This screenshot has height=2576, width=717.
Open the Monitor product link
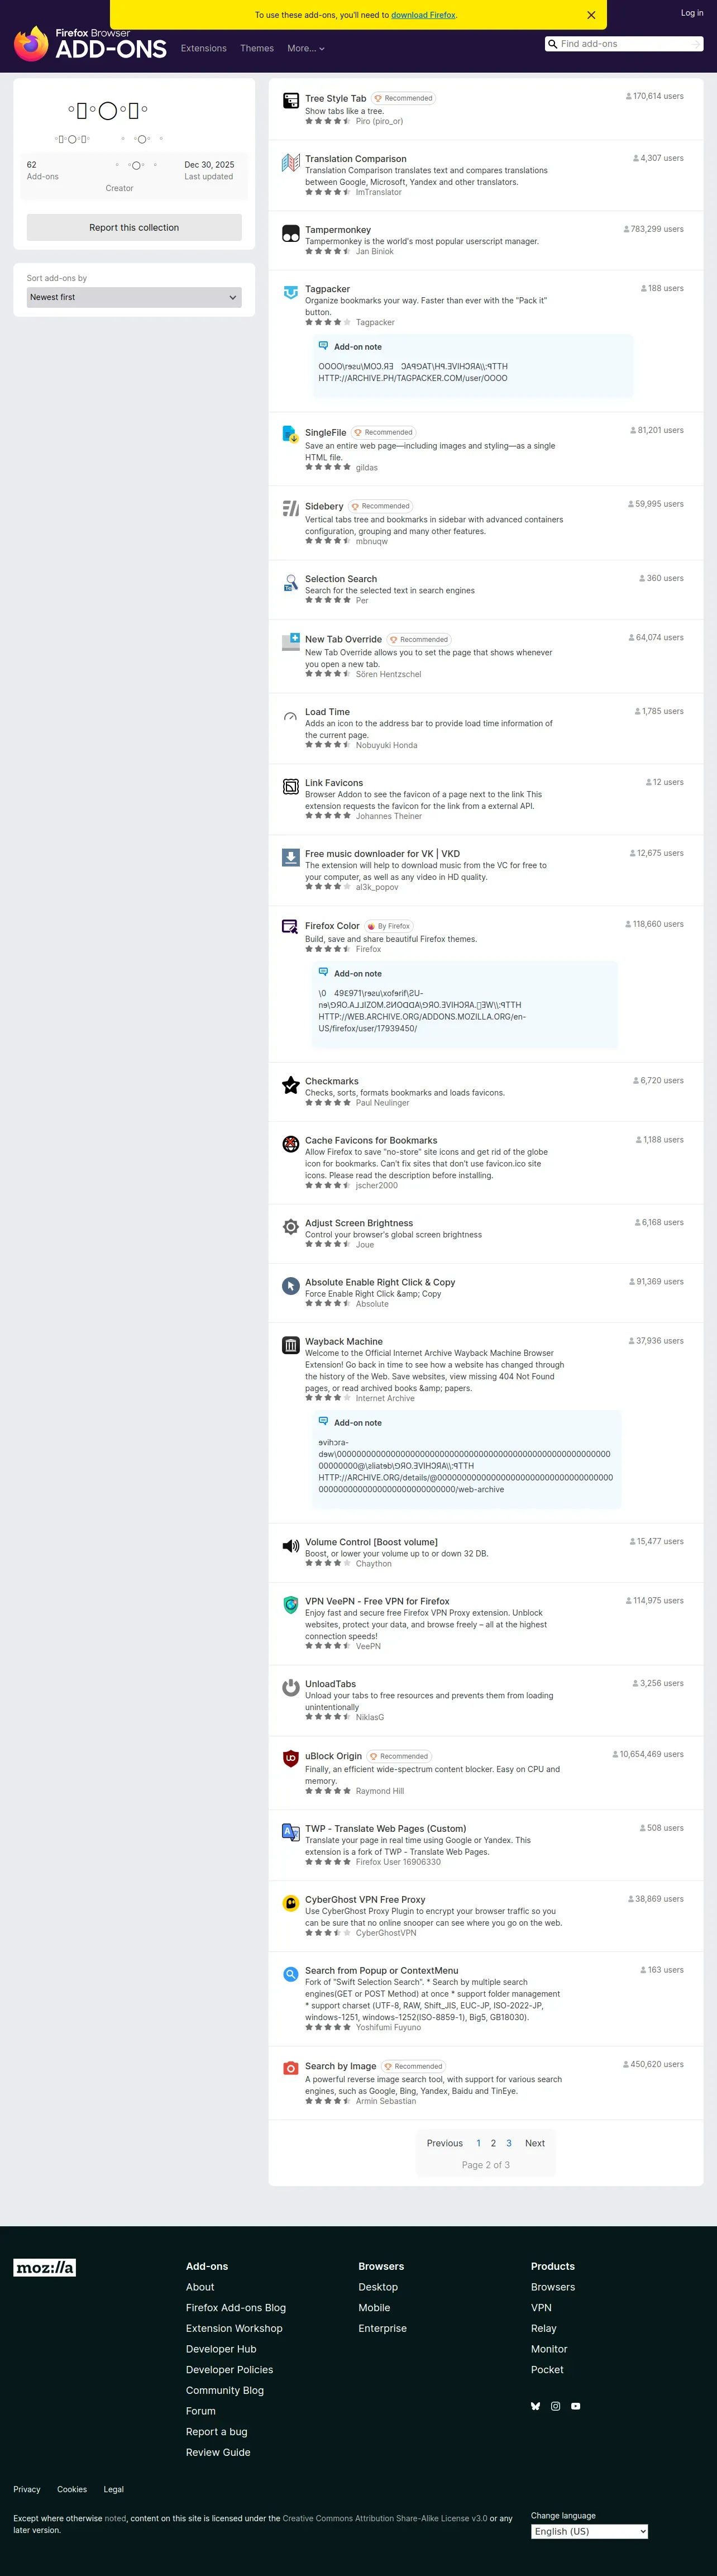click(x=549, y=2349)
